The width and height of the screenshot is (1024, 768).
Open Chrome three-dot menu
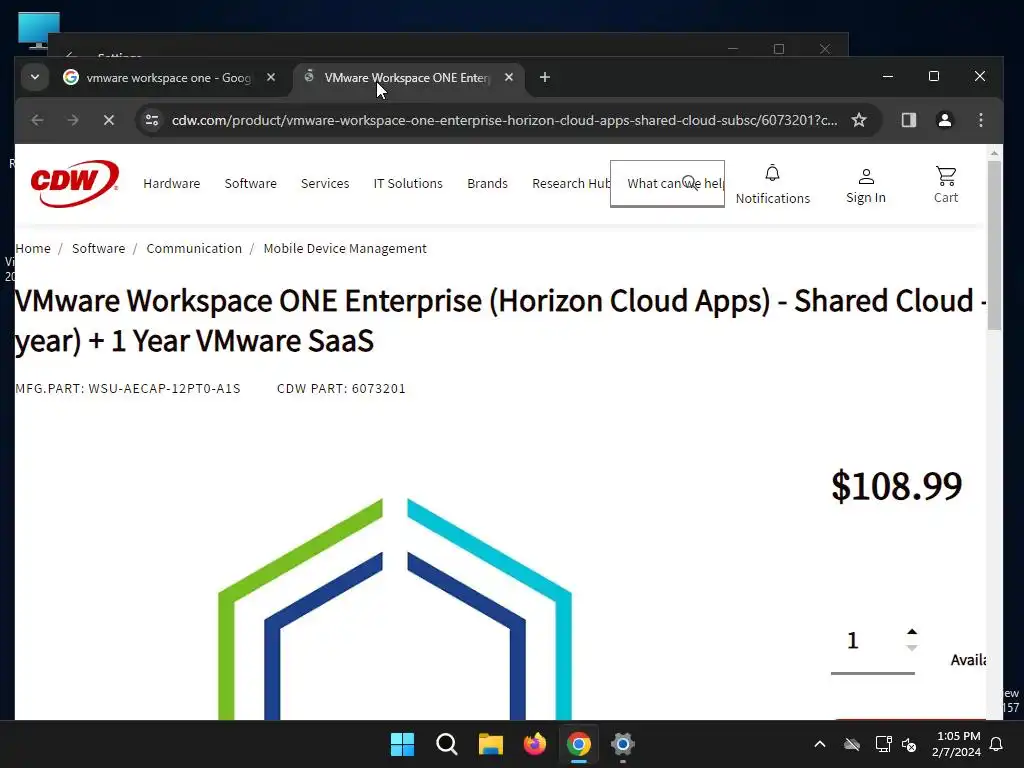980,120
